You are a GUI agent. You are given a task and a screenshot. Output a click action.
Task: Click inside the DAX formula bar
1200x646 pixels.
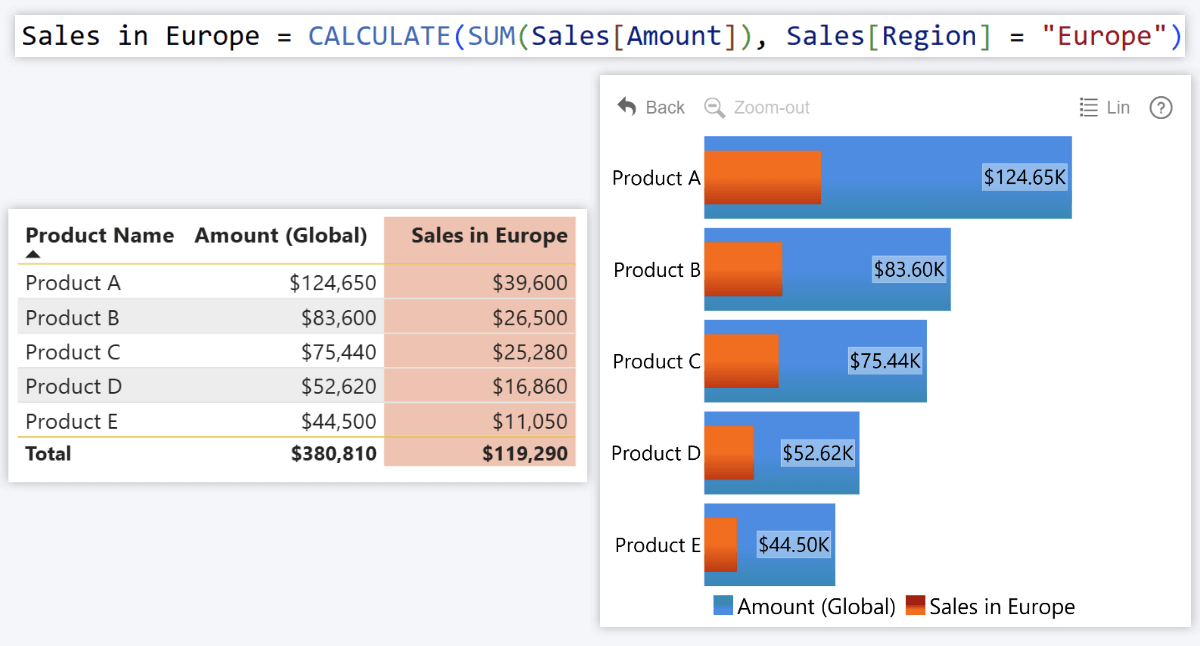point(602,36)
